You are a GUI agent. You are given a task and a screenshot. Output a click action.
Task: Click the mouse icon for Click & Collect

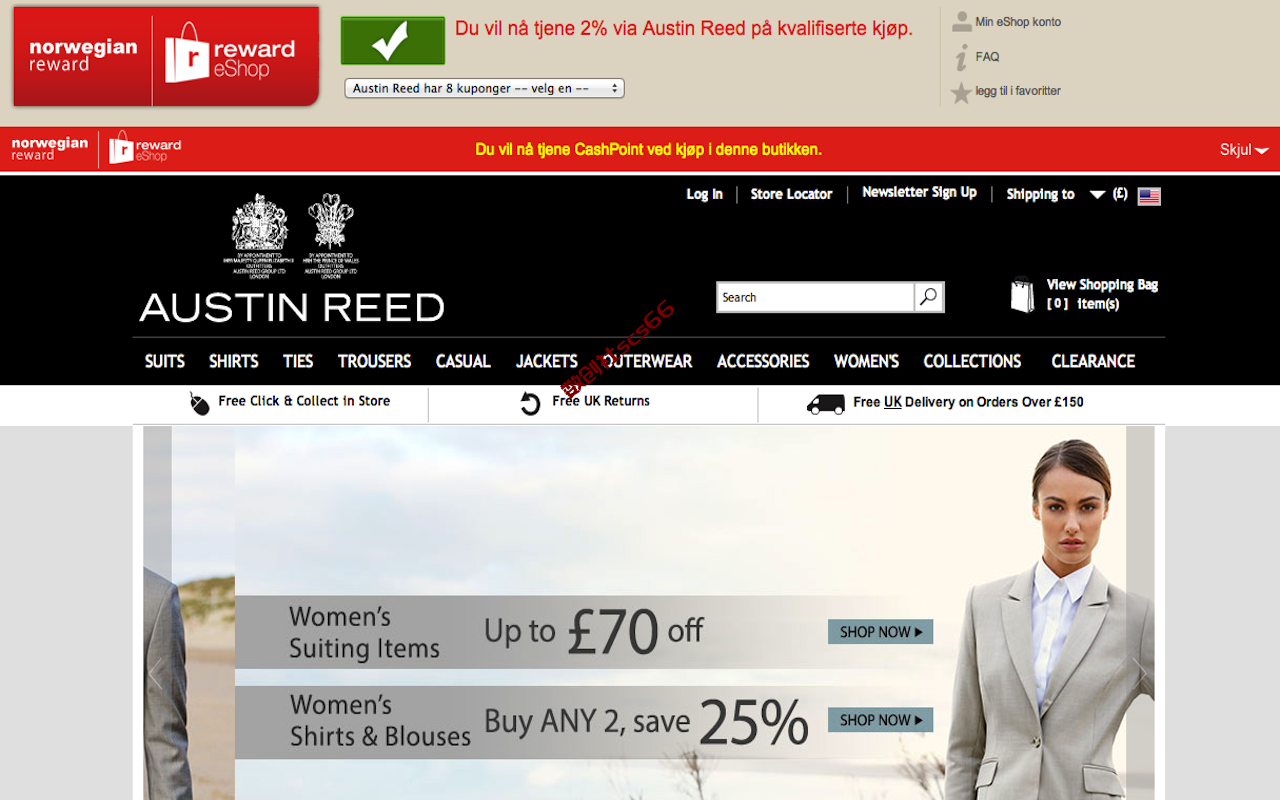[200, 403]
